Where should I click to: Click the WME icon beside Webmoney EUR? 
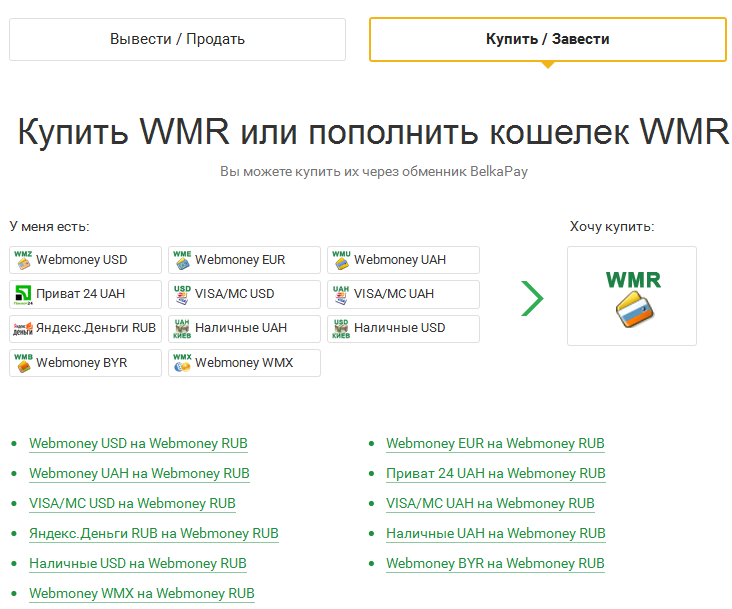pos(182,260)
